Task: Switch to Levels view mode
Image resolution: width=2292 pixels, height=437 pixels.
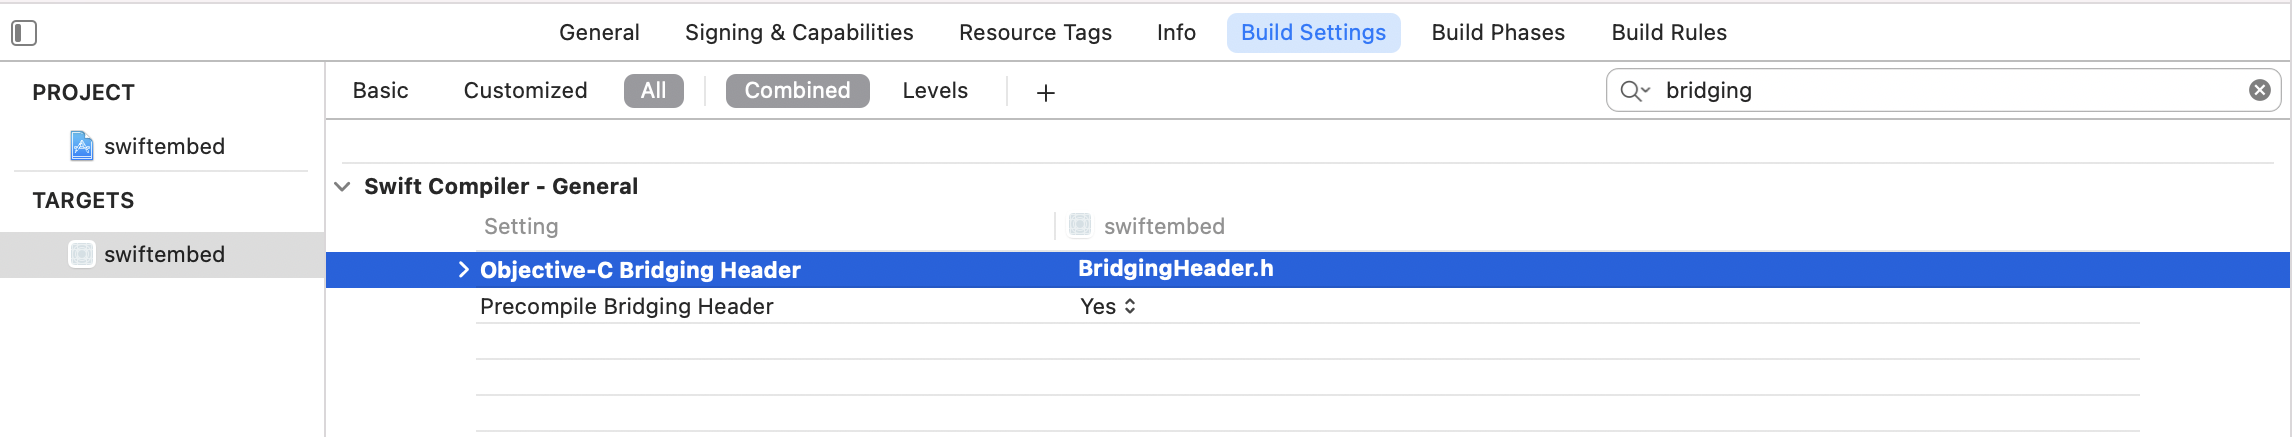Action: point(935,90)
